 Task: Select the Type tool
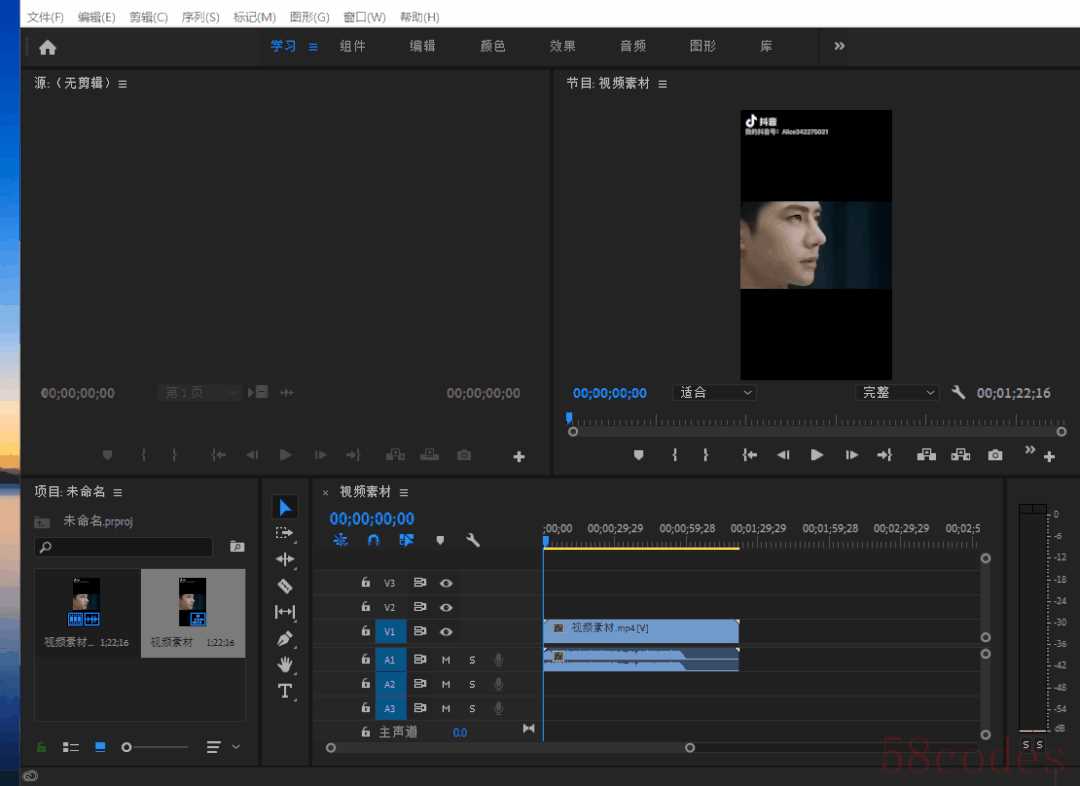pos(284,690)
